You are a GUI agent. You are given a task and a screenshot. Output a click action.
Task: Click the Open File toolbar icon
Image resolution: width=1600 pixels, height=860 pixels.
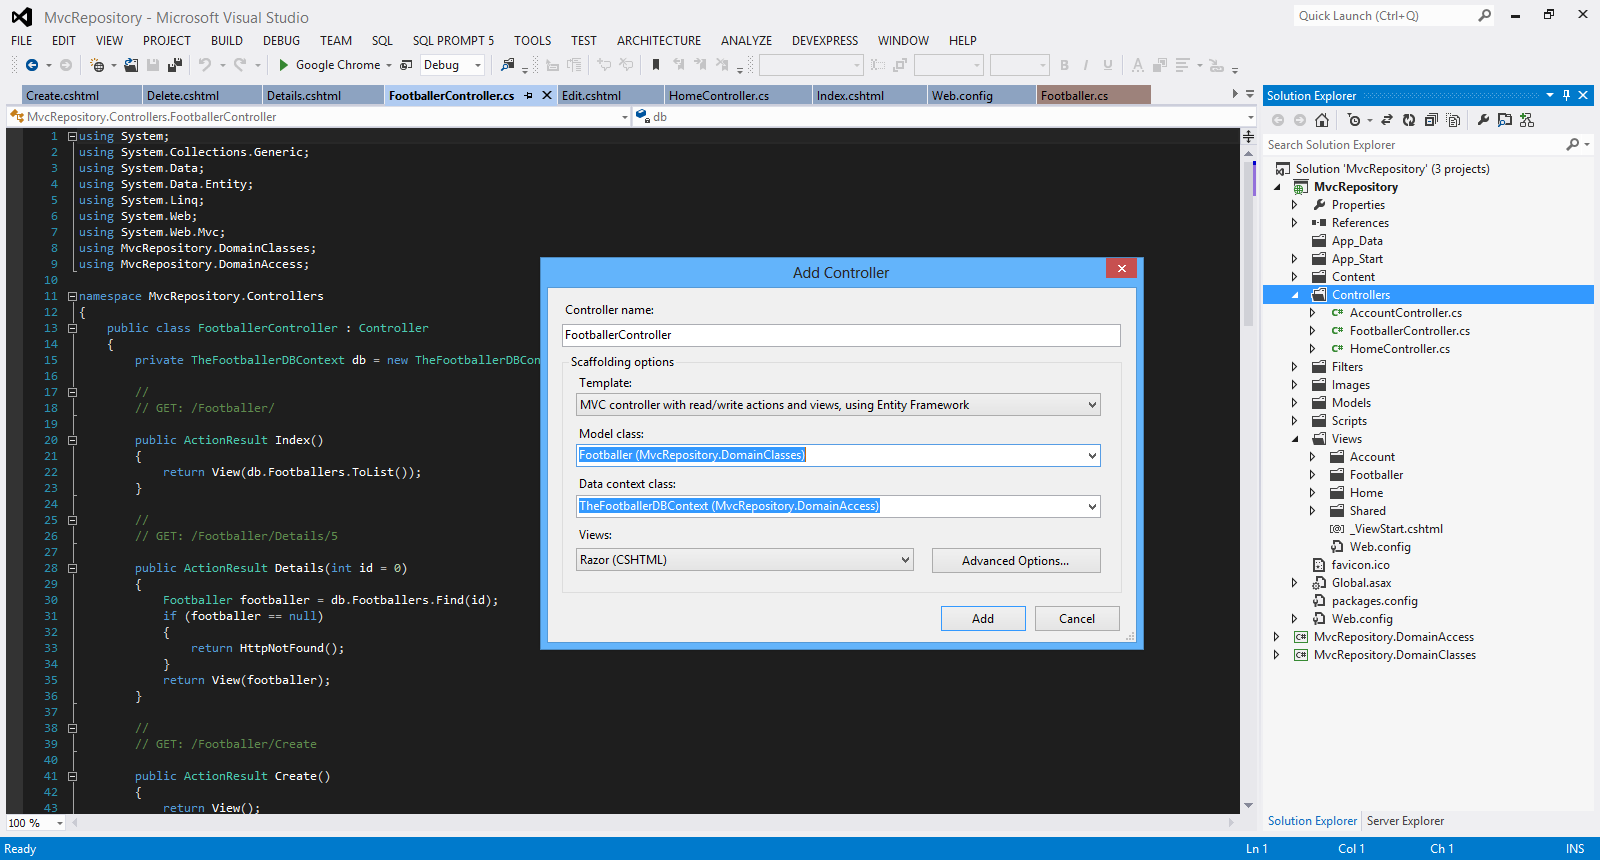[131, 65]
